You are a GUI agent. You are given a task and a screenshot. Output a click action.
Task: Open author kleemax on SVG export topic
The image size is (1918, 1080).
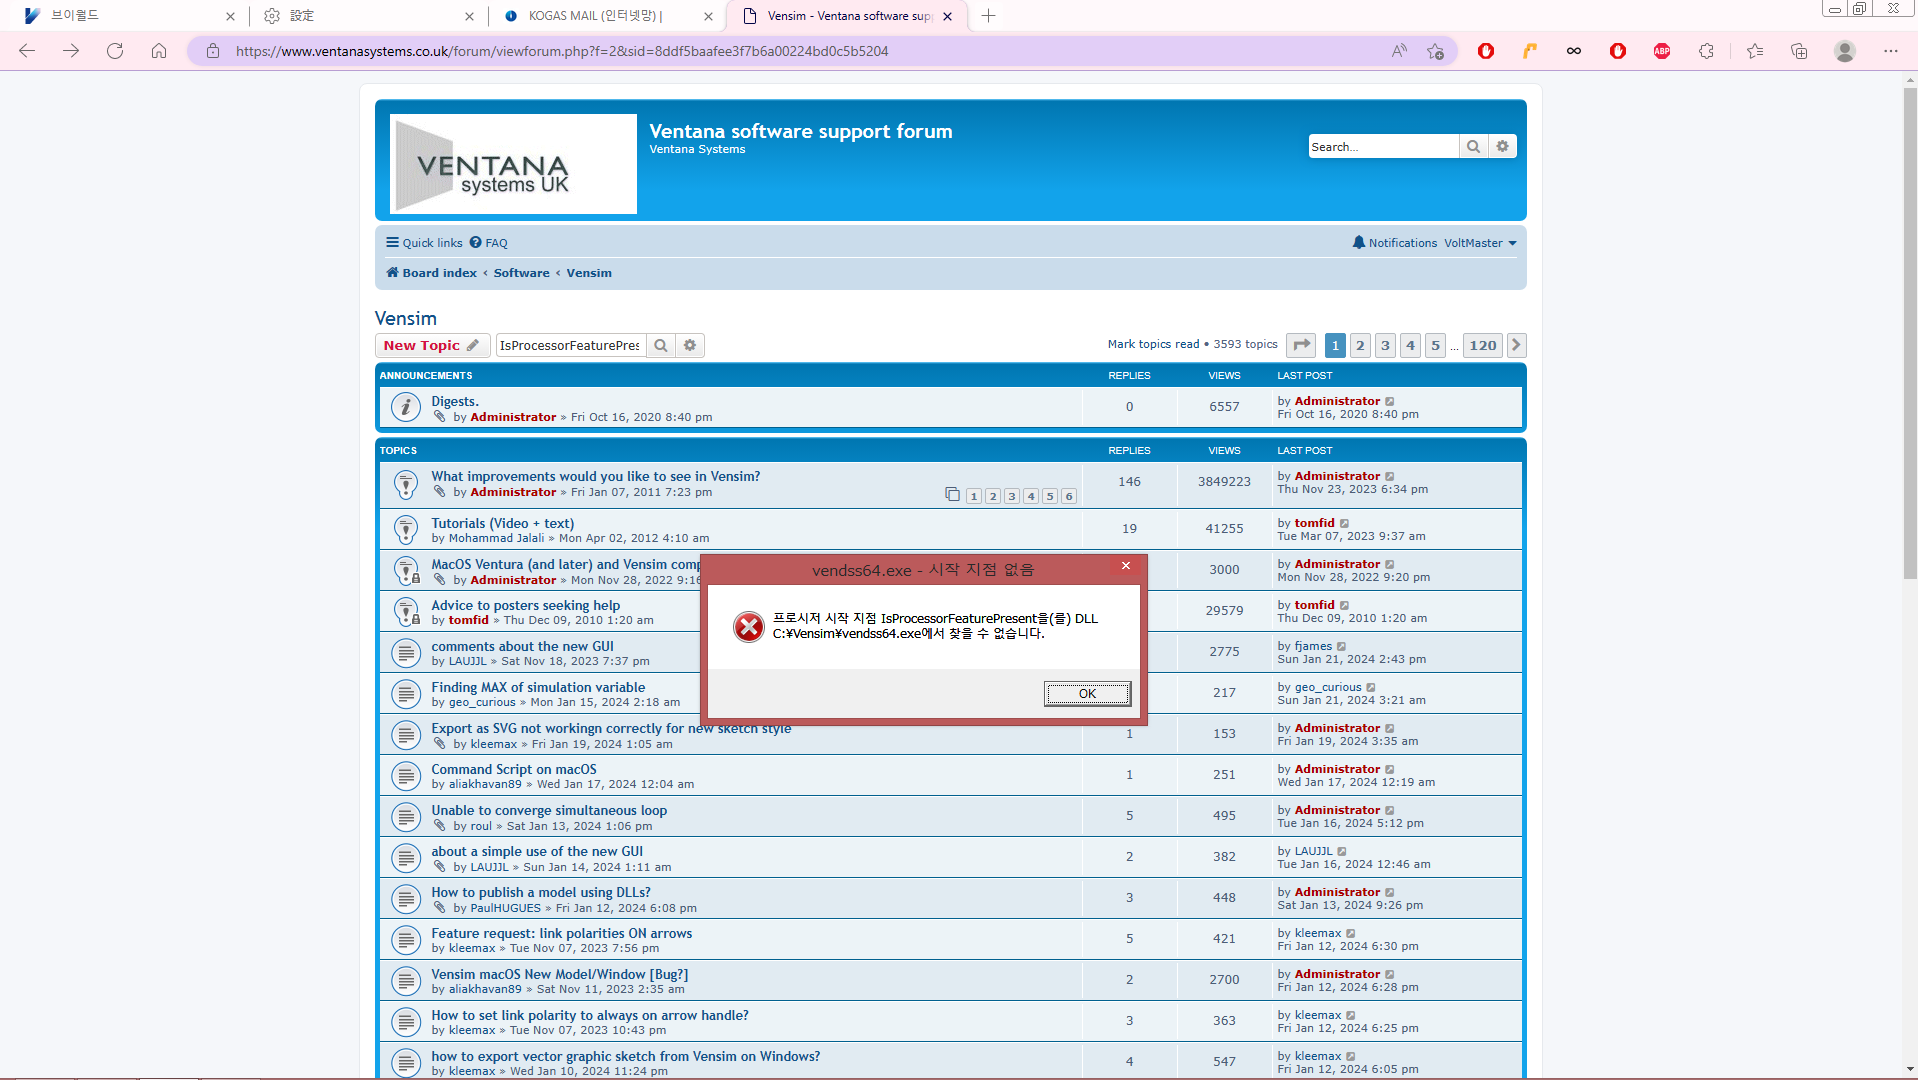tap(493, 744)
